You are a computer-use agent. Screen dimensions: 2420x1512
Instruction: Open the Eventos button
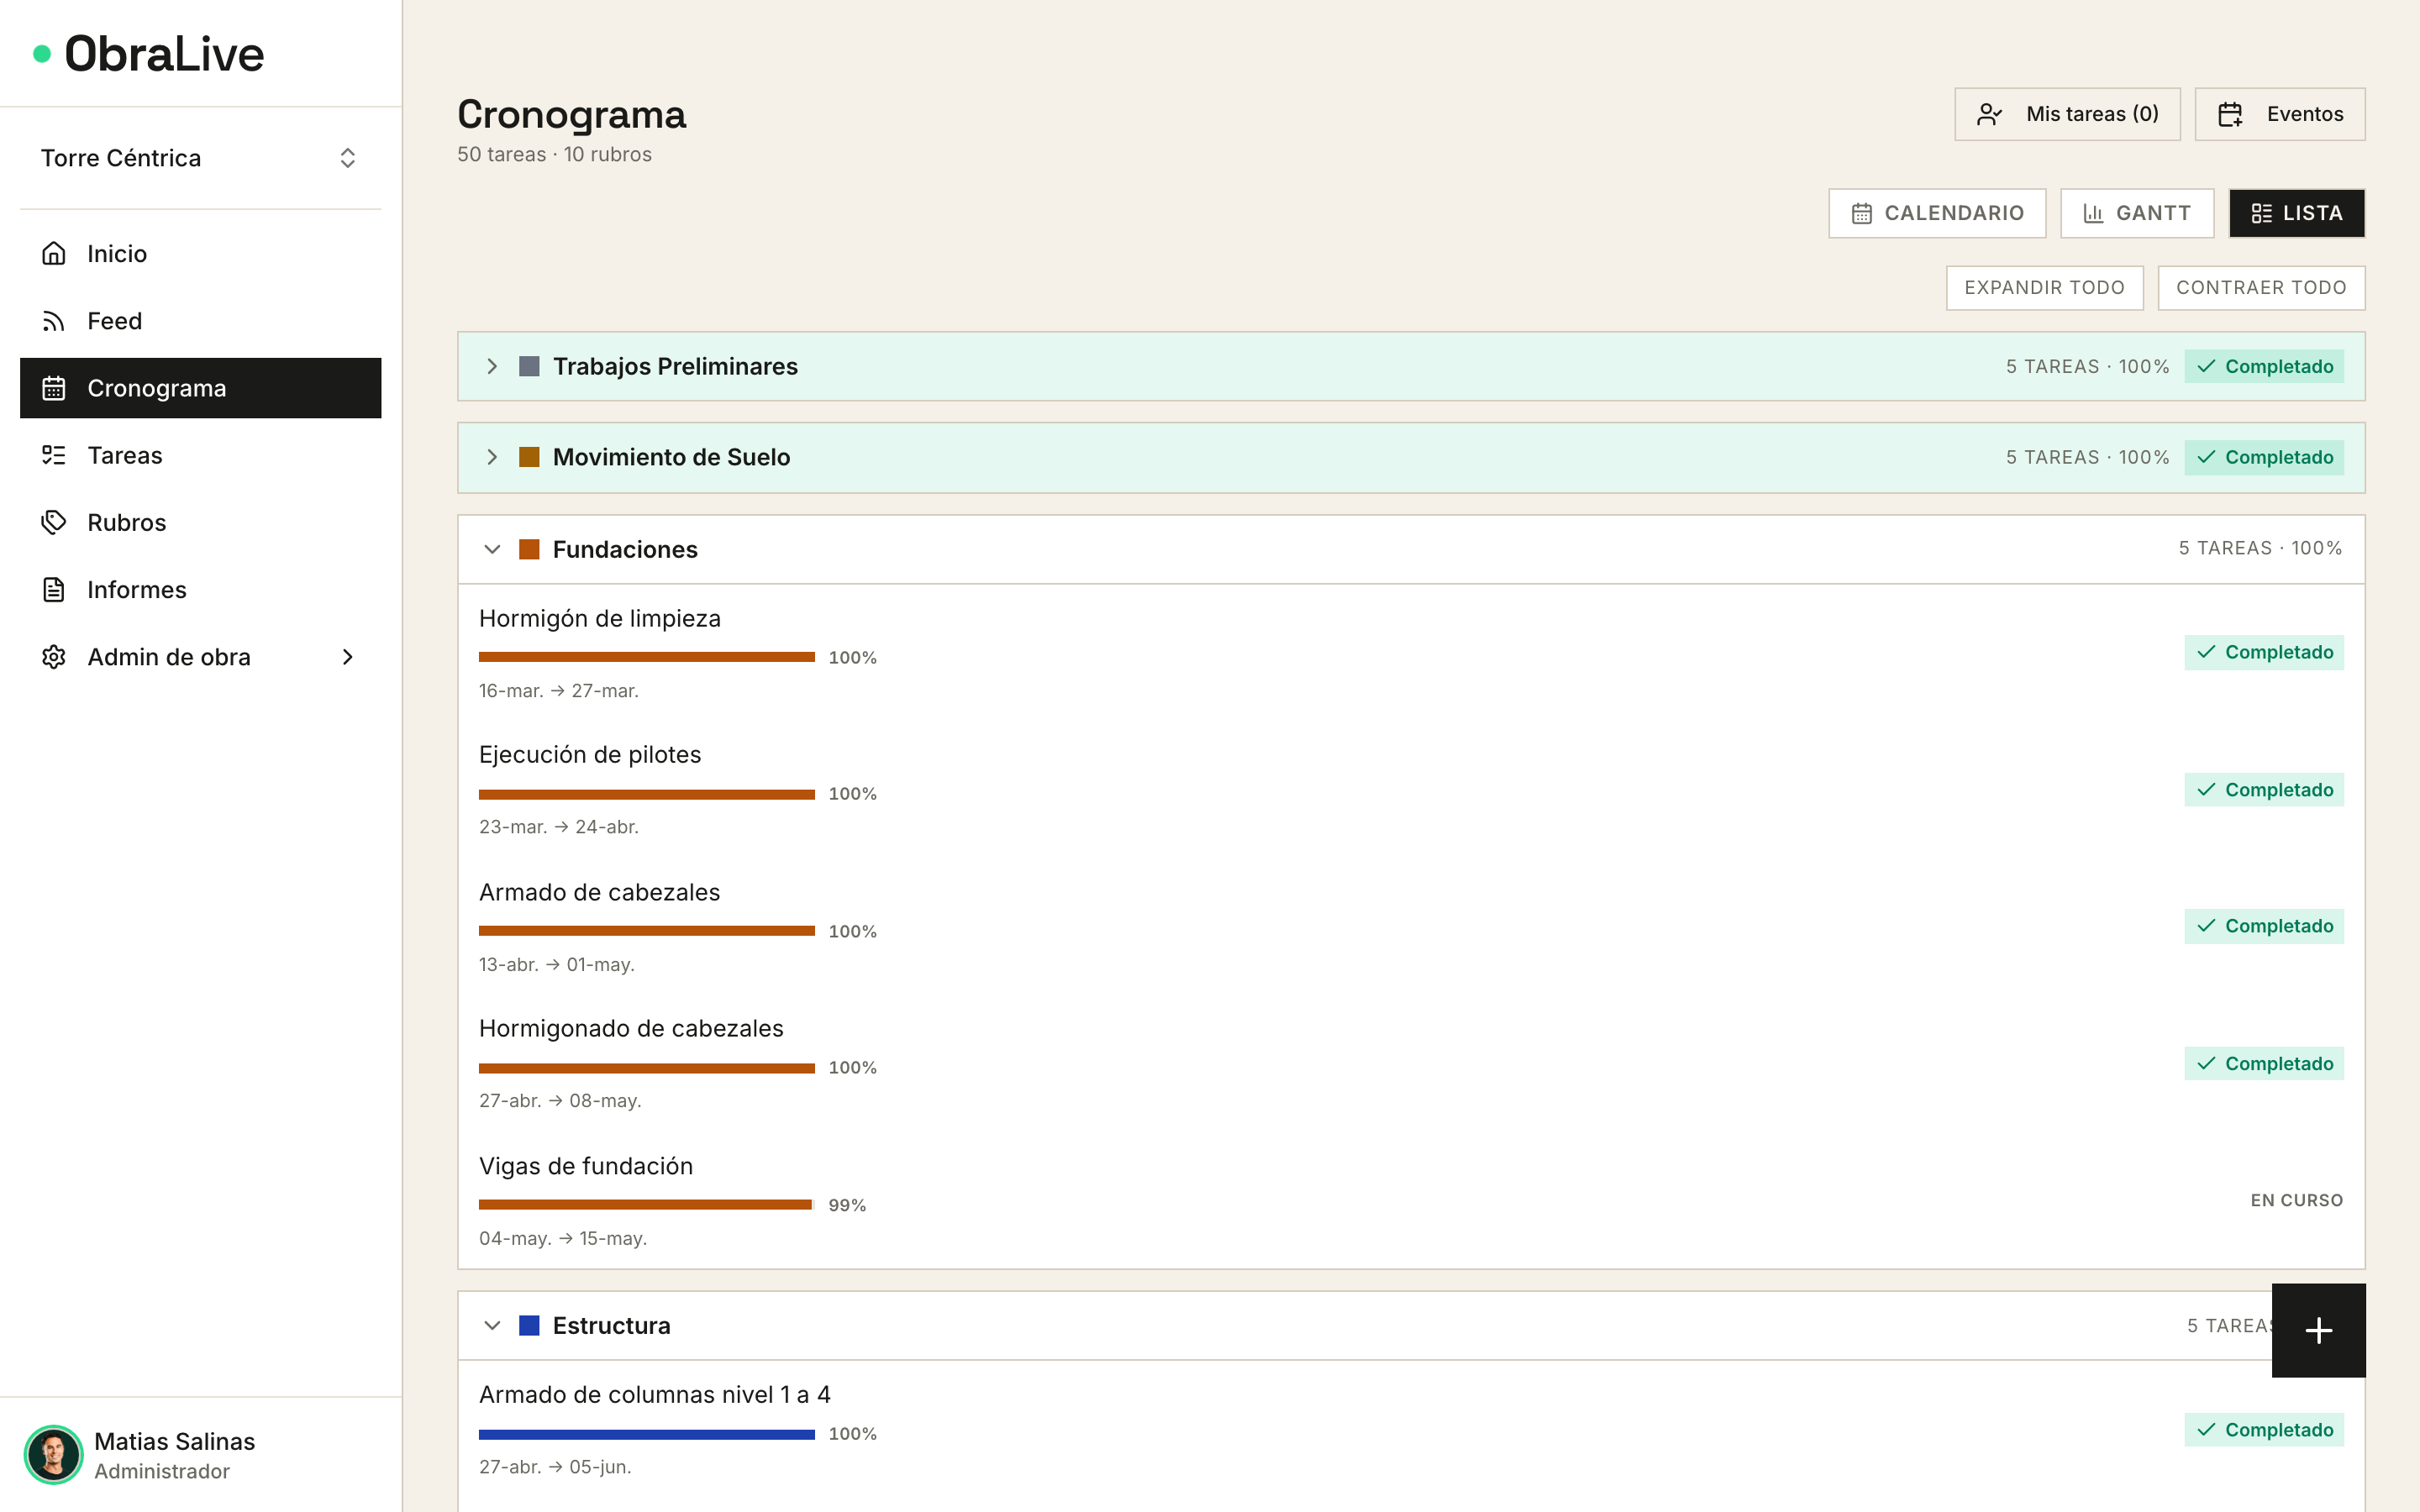pos(2280,114)
